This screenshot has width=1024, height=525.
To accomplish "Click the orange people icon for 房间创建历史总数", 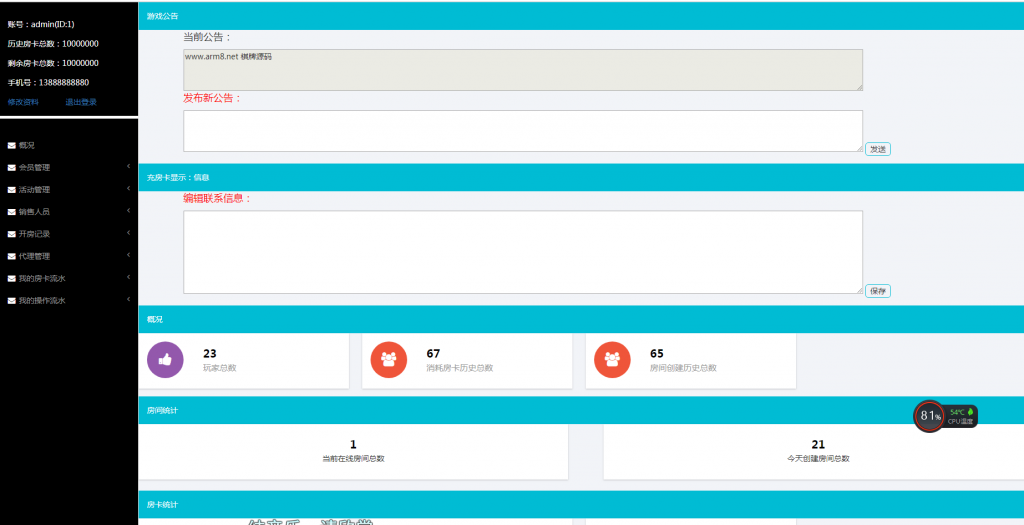I will 612,360.
